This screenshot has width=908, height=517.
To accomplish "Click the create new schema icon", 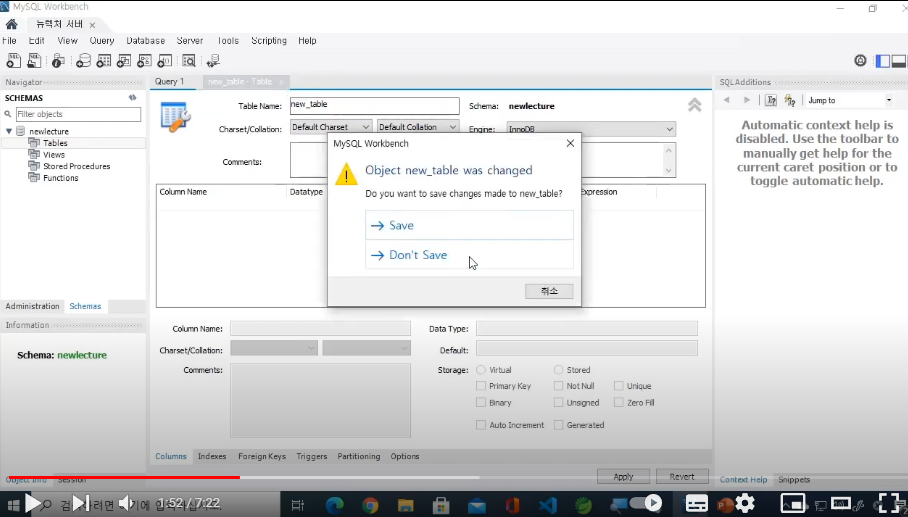I will [x=83, y=60].
